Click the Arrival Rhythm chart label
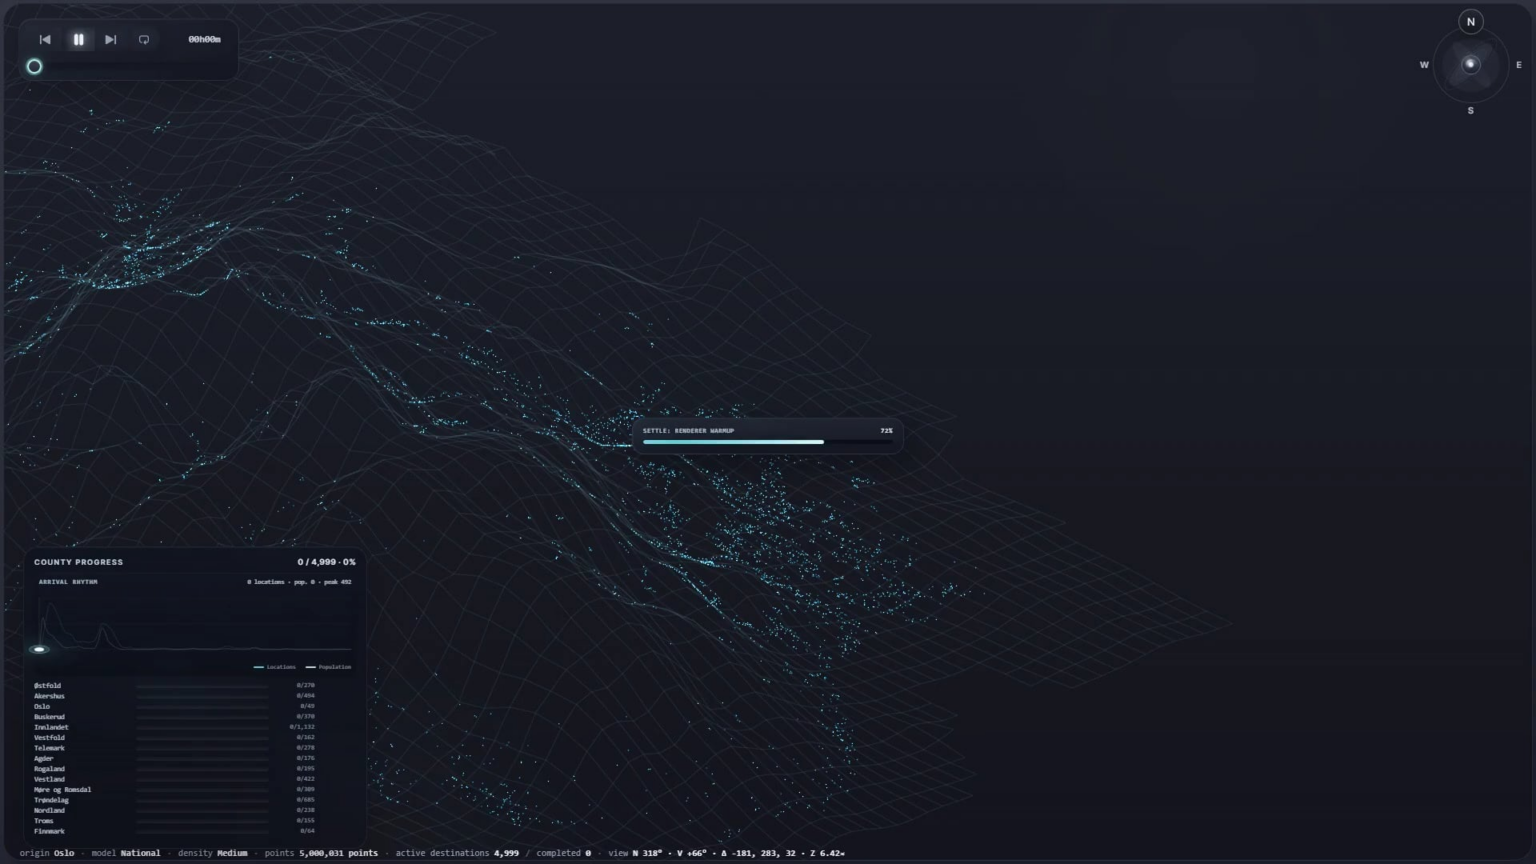Viewport: 1536px width, 864px height. (x=68, y=582)
